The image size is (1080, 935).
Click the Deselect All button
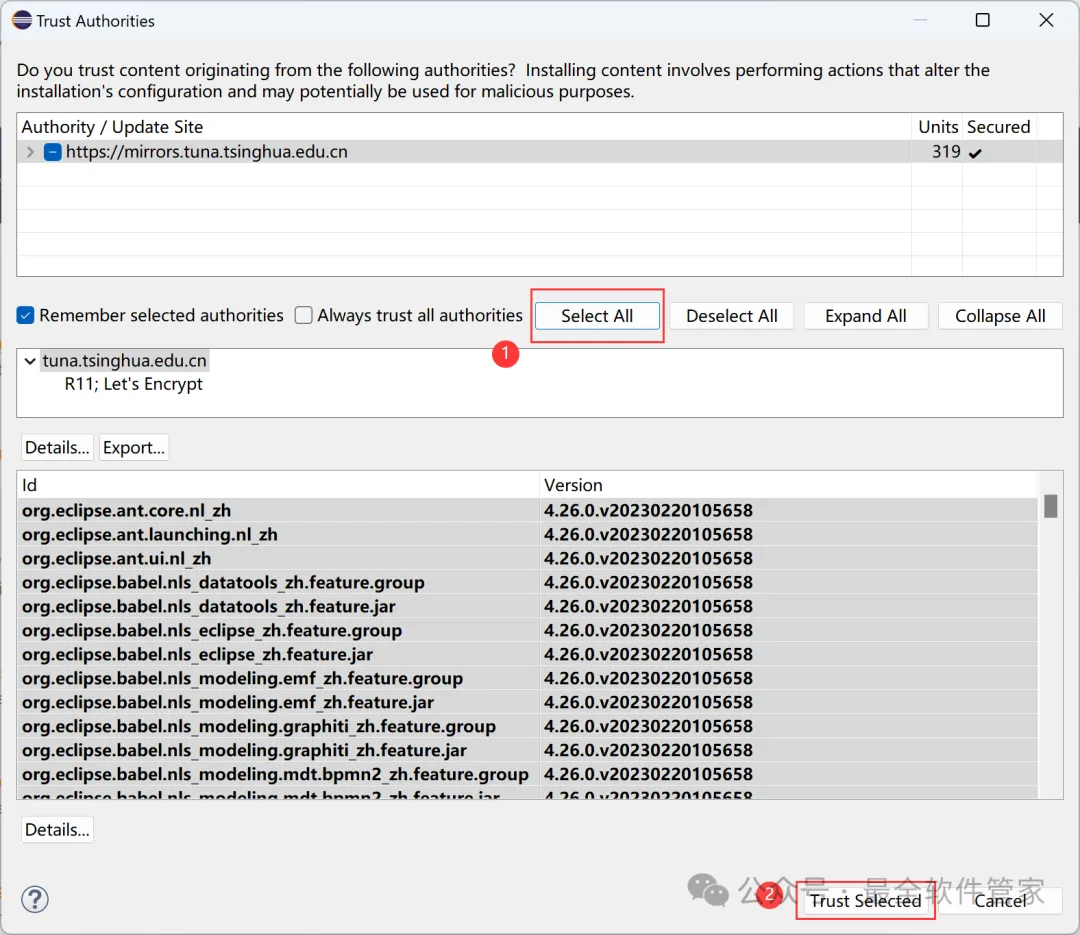[731, 316]
